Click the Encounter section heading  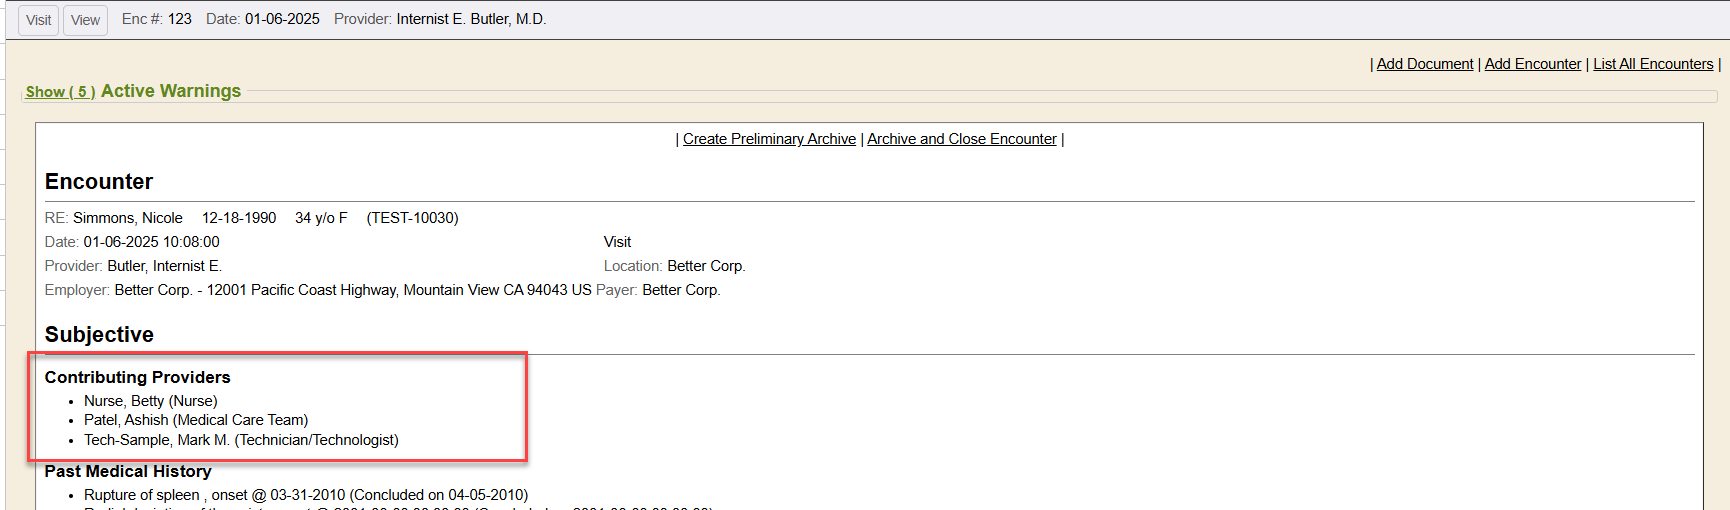pyautogui.click(x=99, y=182)
